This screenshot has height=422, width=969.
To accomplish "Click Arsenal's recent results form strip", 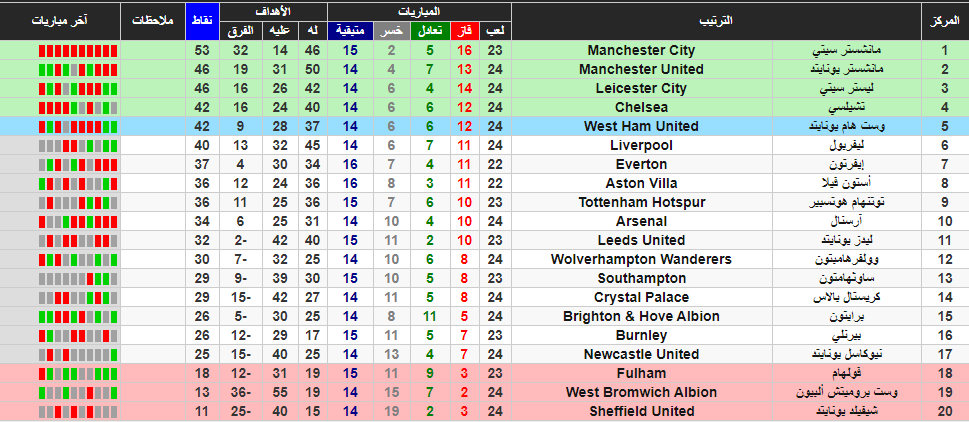I will [78, 221].
